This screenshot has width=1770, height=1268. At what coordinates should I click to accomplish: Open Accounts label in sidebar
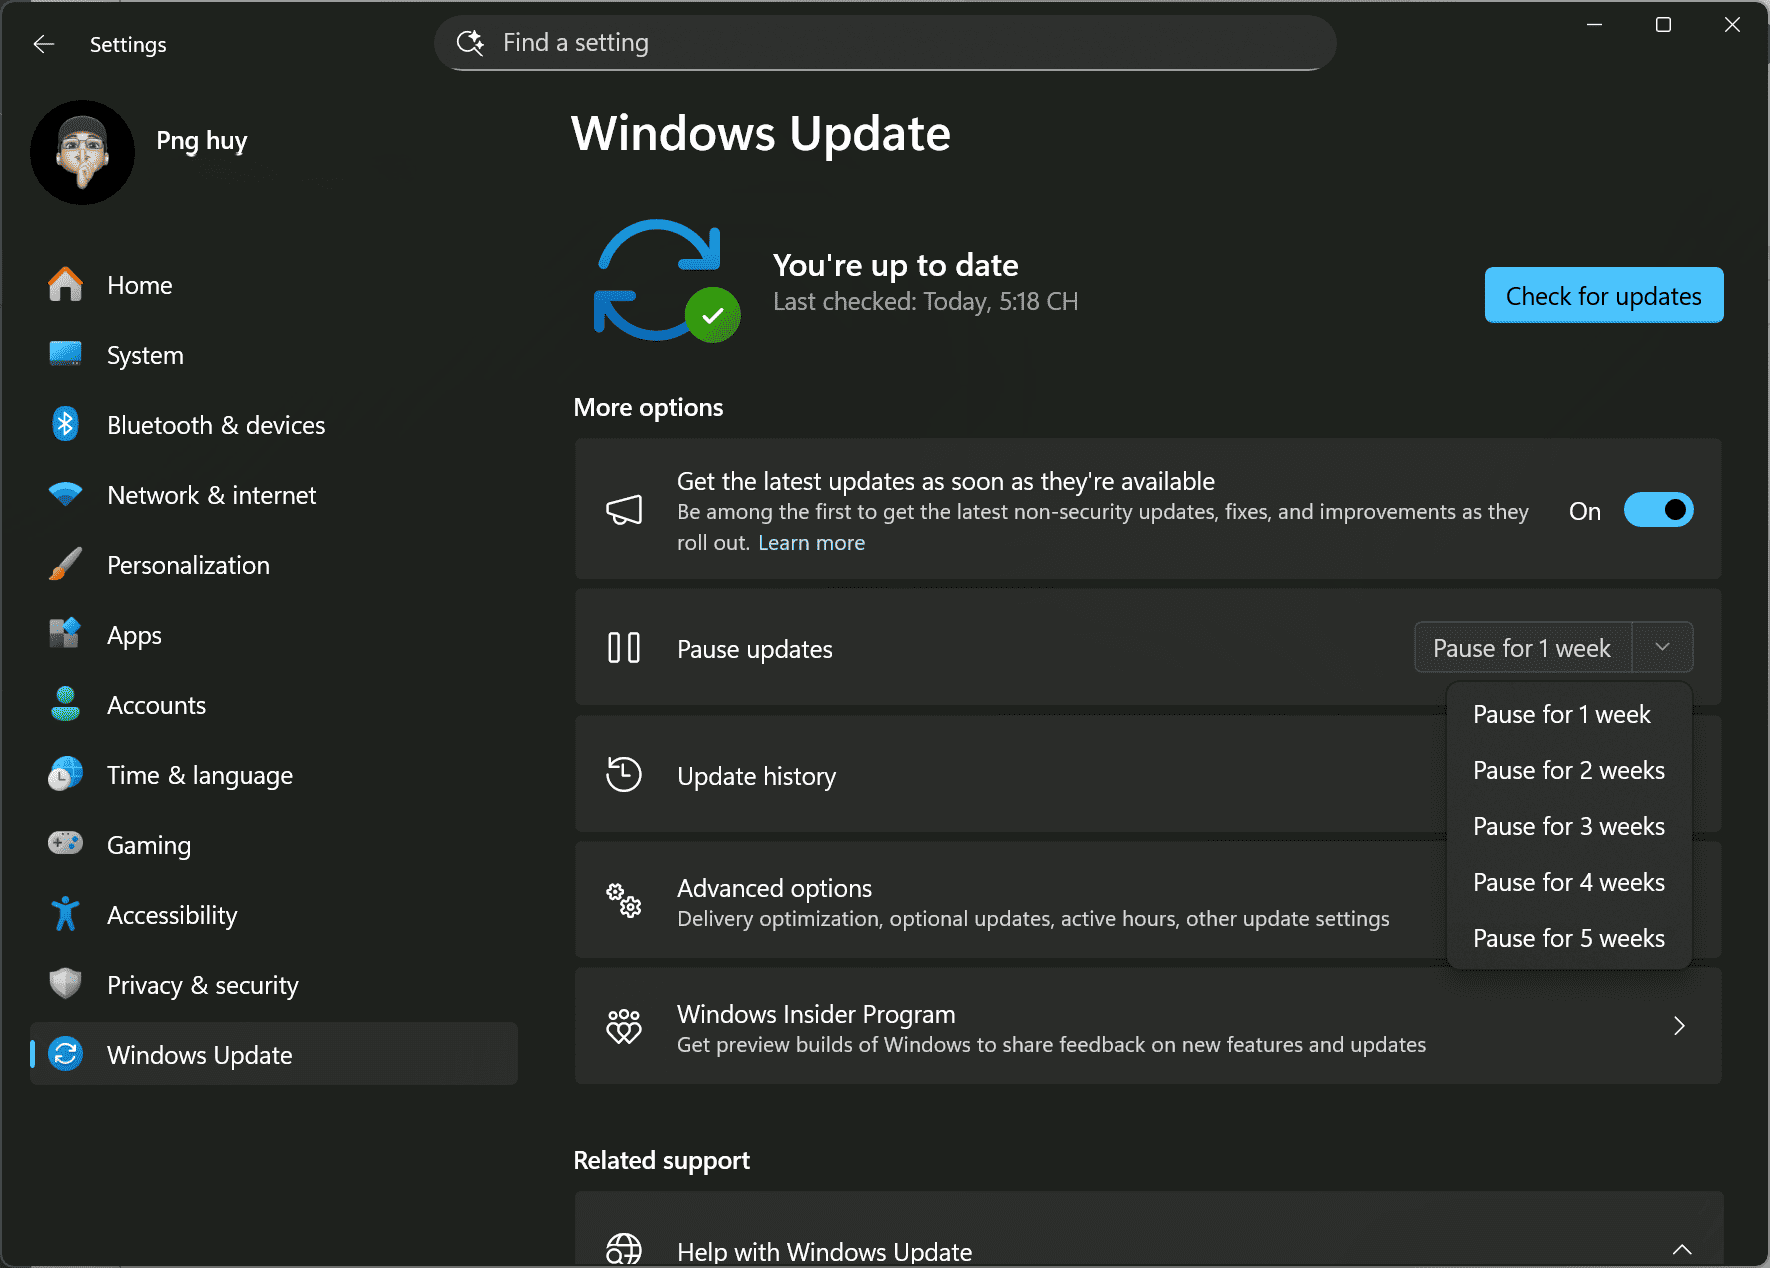pyautogui.click(x=156, y=705)
